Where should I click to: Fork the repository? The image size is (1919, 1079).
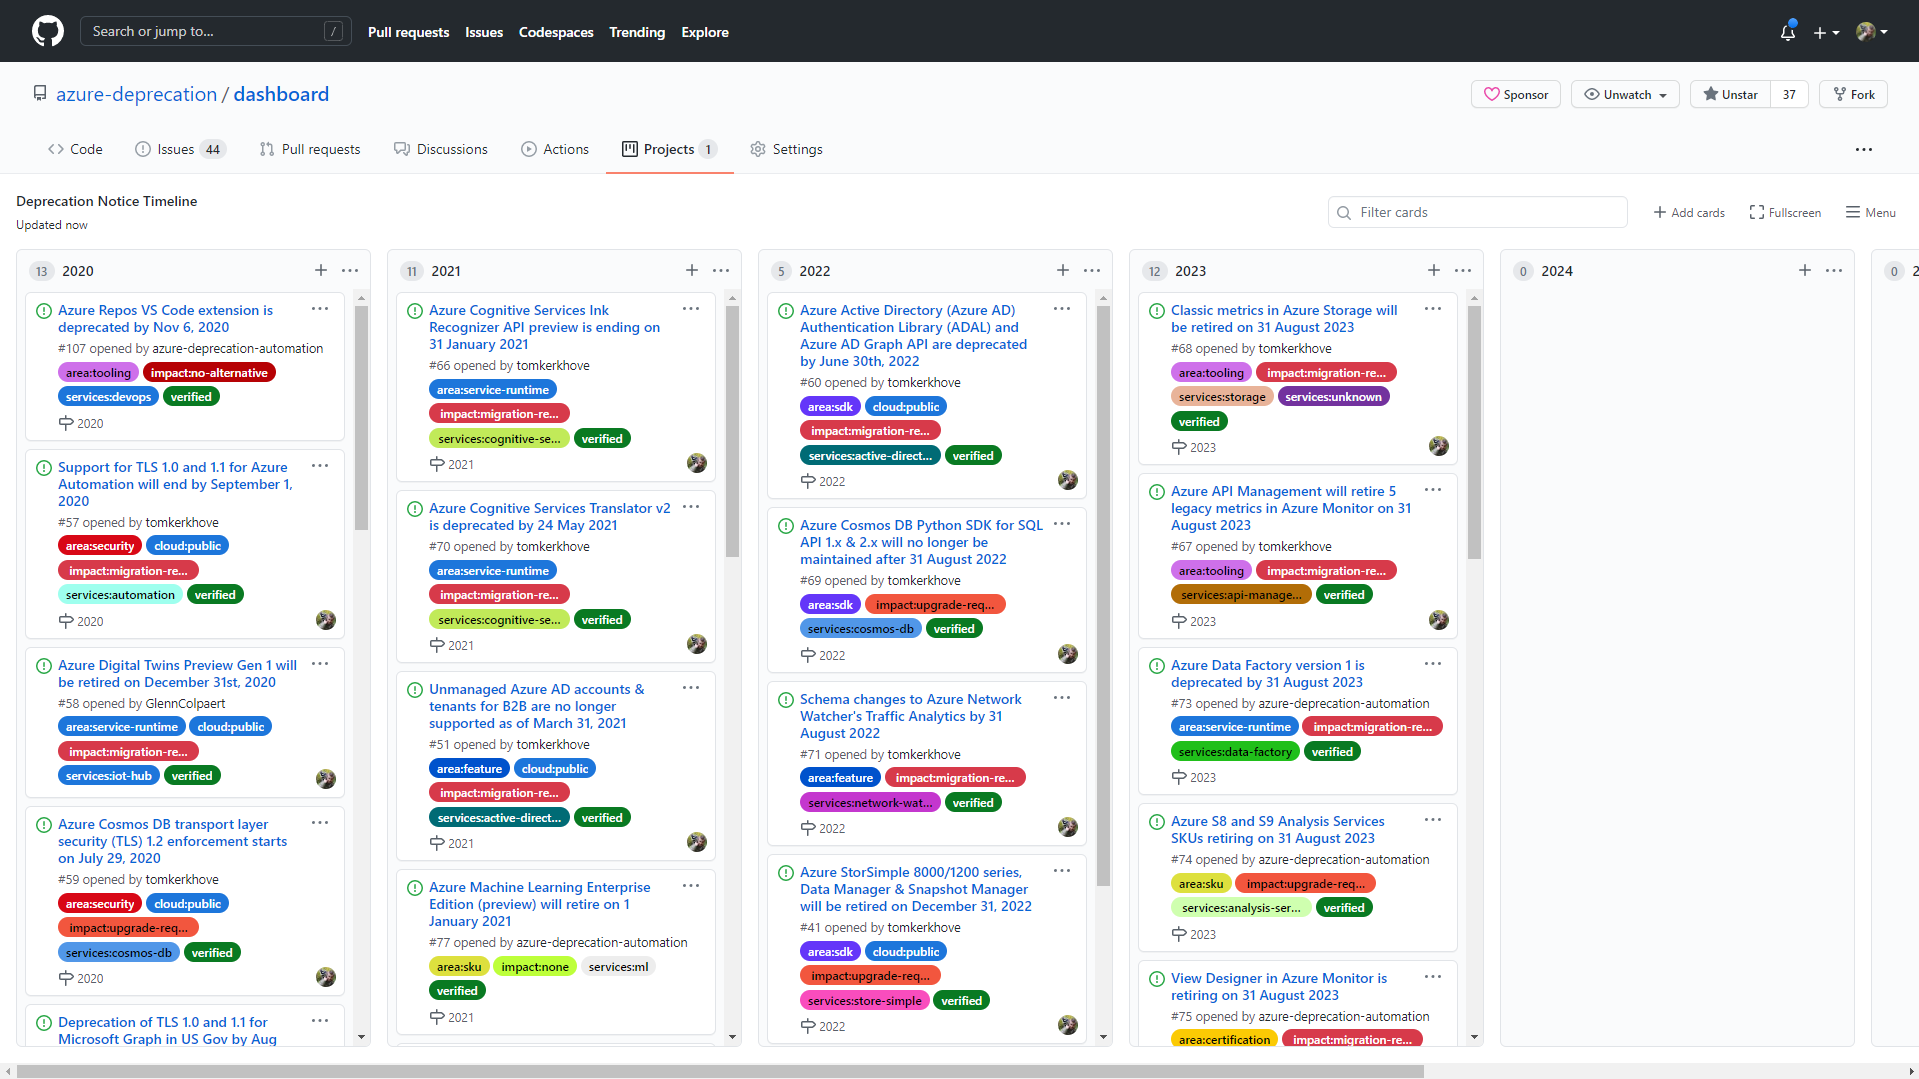coord(1854,94)
